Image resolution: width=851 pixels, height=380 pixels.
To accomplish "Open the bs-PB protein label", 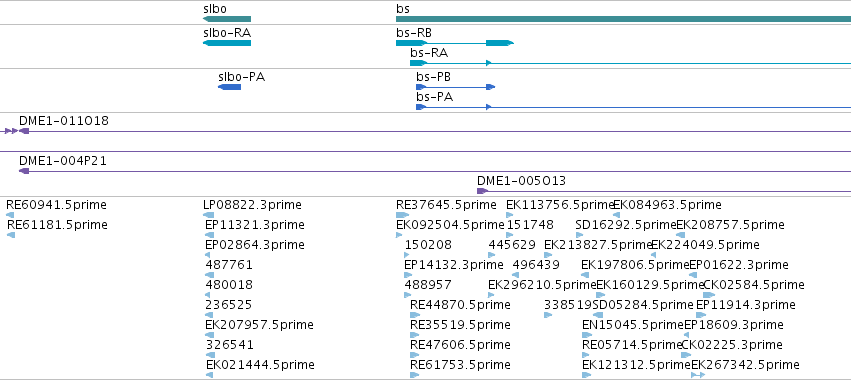I will 433,77.
